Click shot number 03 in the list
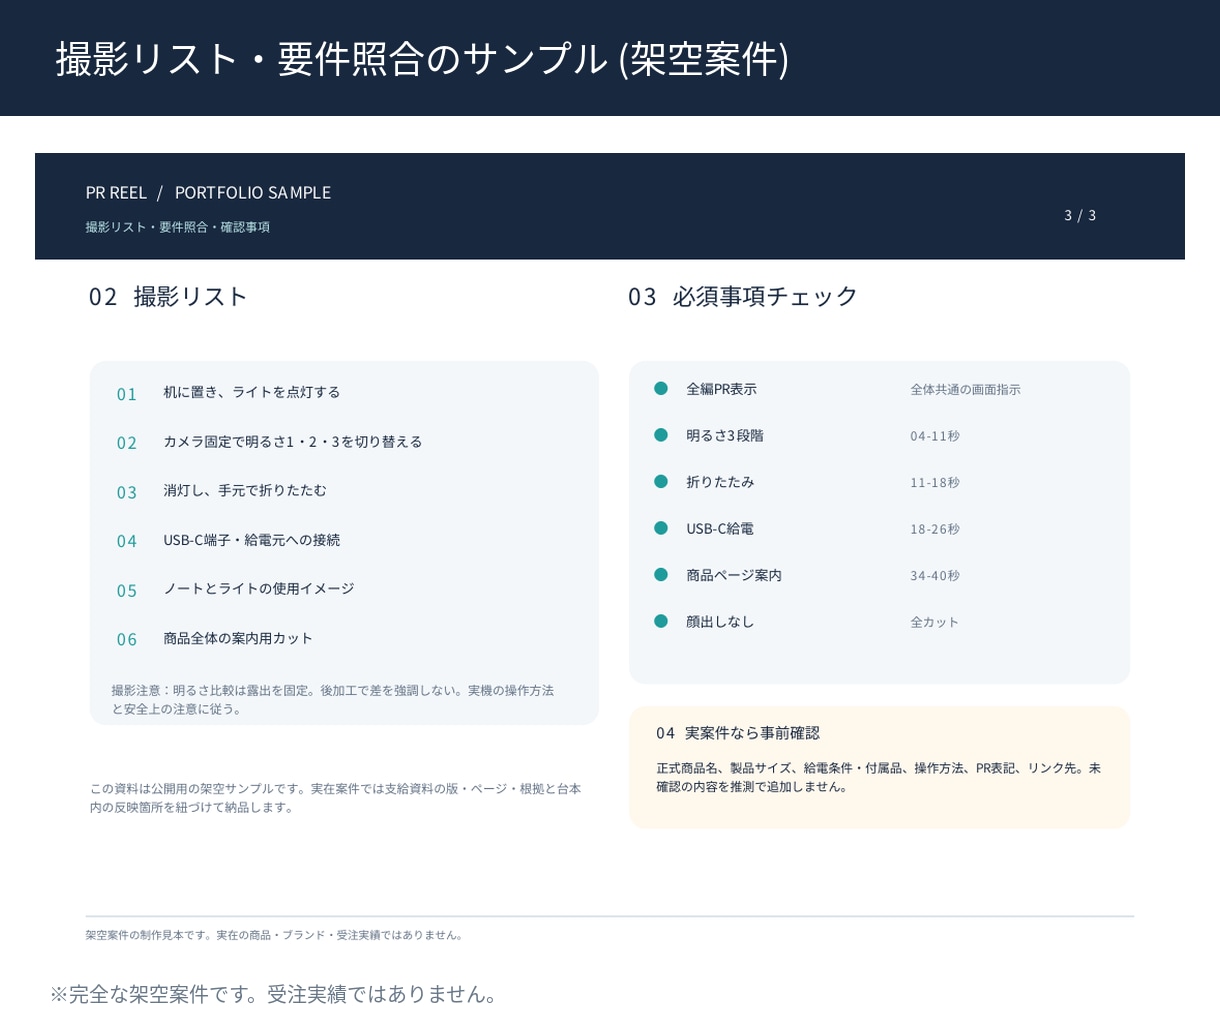The width and height of the screenshot is (1220, 1016). coord(127,492)
